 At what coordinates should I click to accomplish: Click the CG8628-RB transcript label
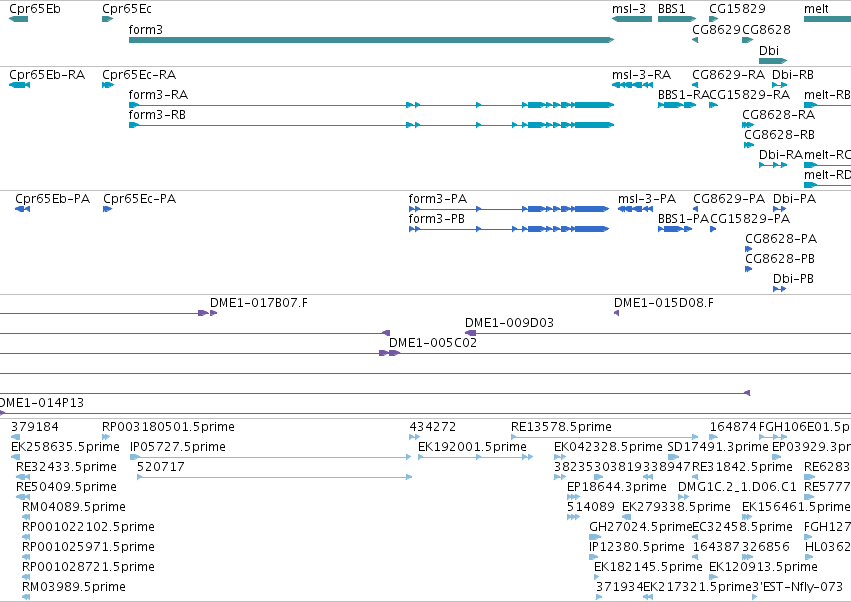pyautogui.click(x=779, y=135)
